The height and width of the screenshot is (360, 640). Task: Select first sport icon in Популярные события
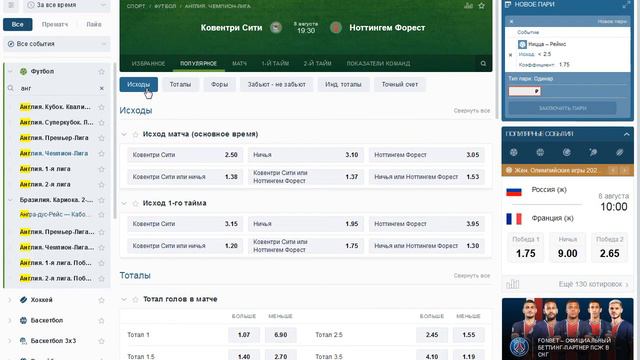[514, 152]
